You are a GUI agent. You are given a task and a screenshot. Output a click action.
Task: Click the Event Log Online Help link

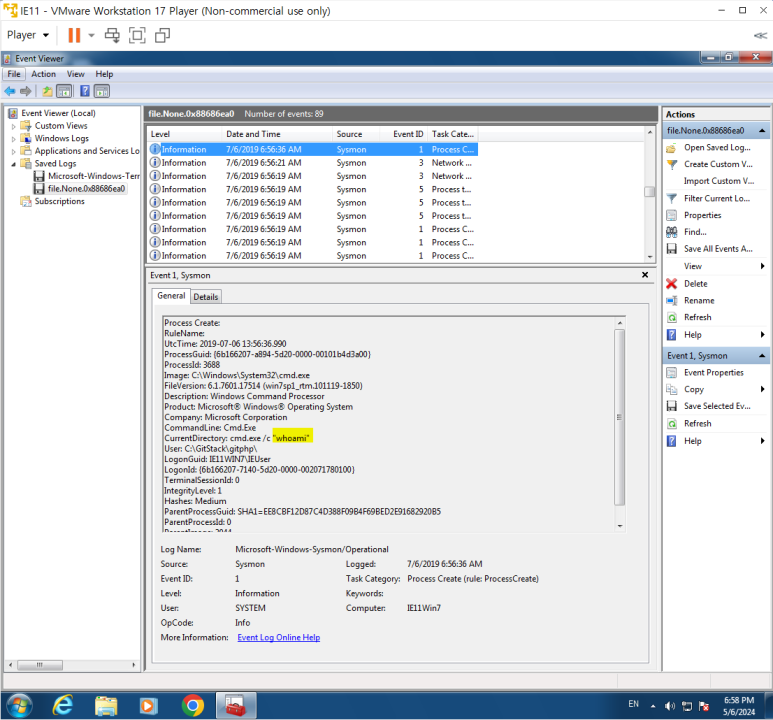point(279,637)
